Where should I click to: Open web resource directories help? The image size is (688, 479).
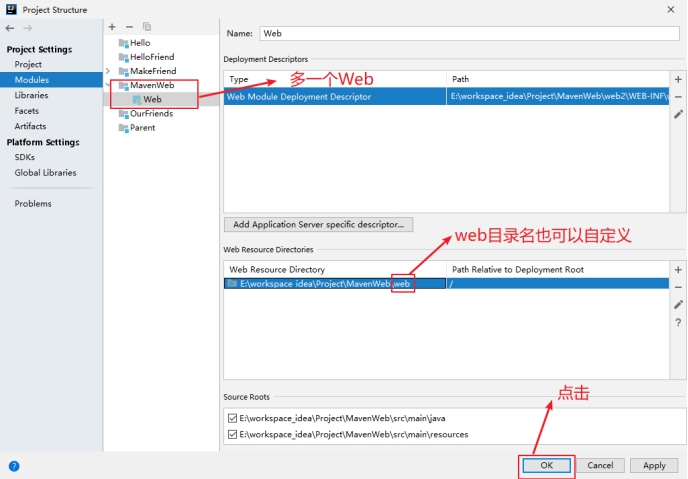tap(678, 322)
